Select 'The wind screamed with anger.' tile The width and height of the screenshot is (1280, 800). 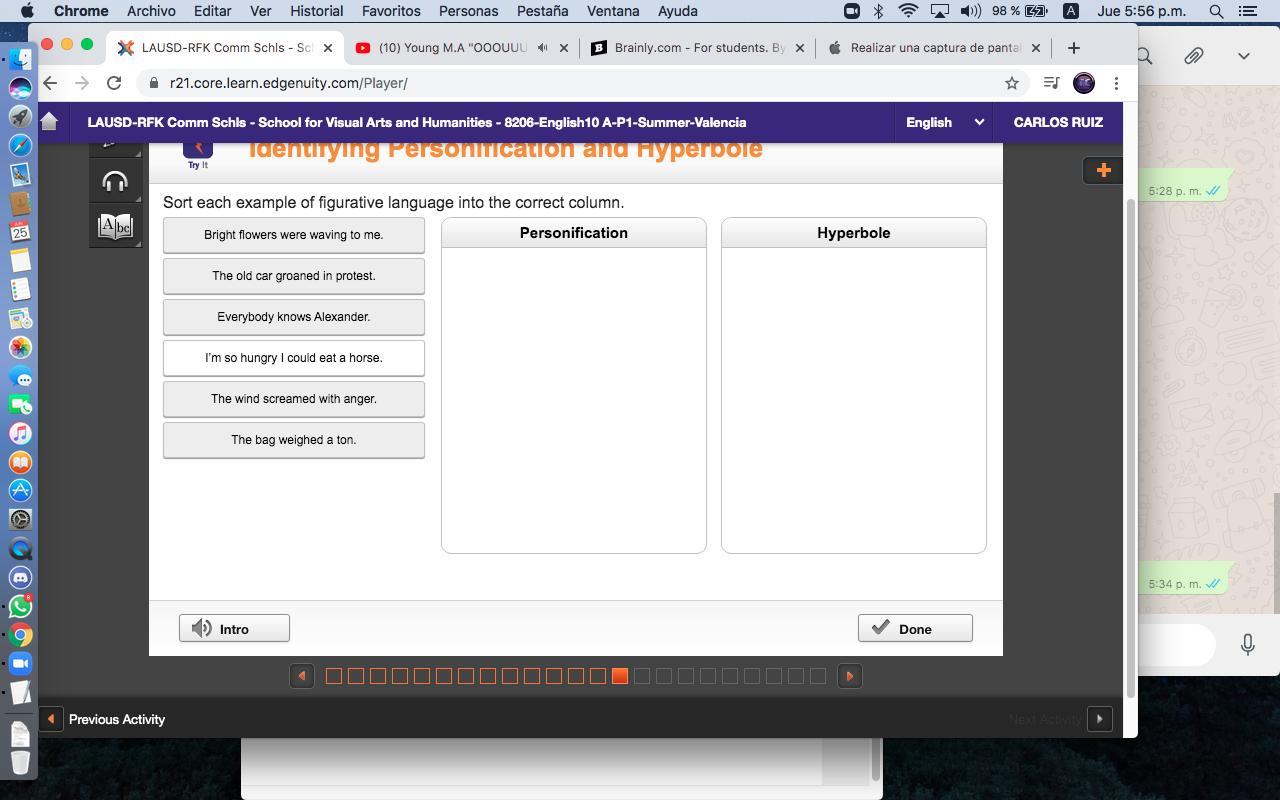pos(294,399)
